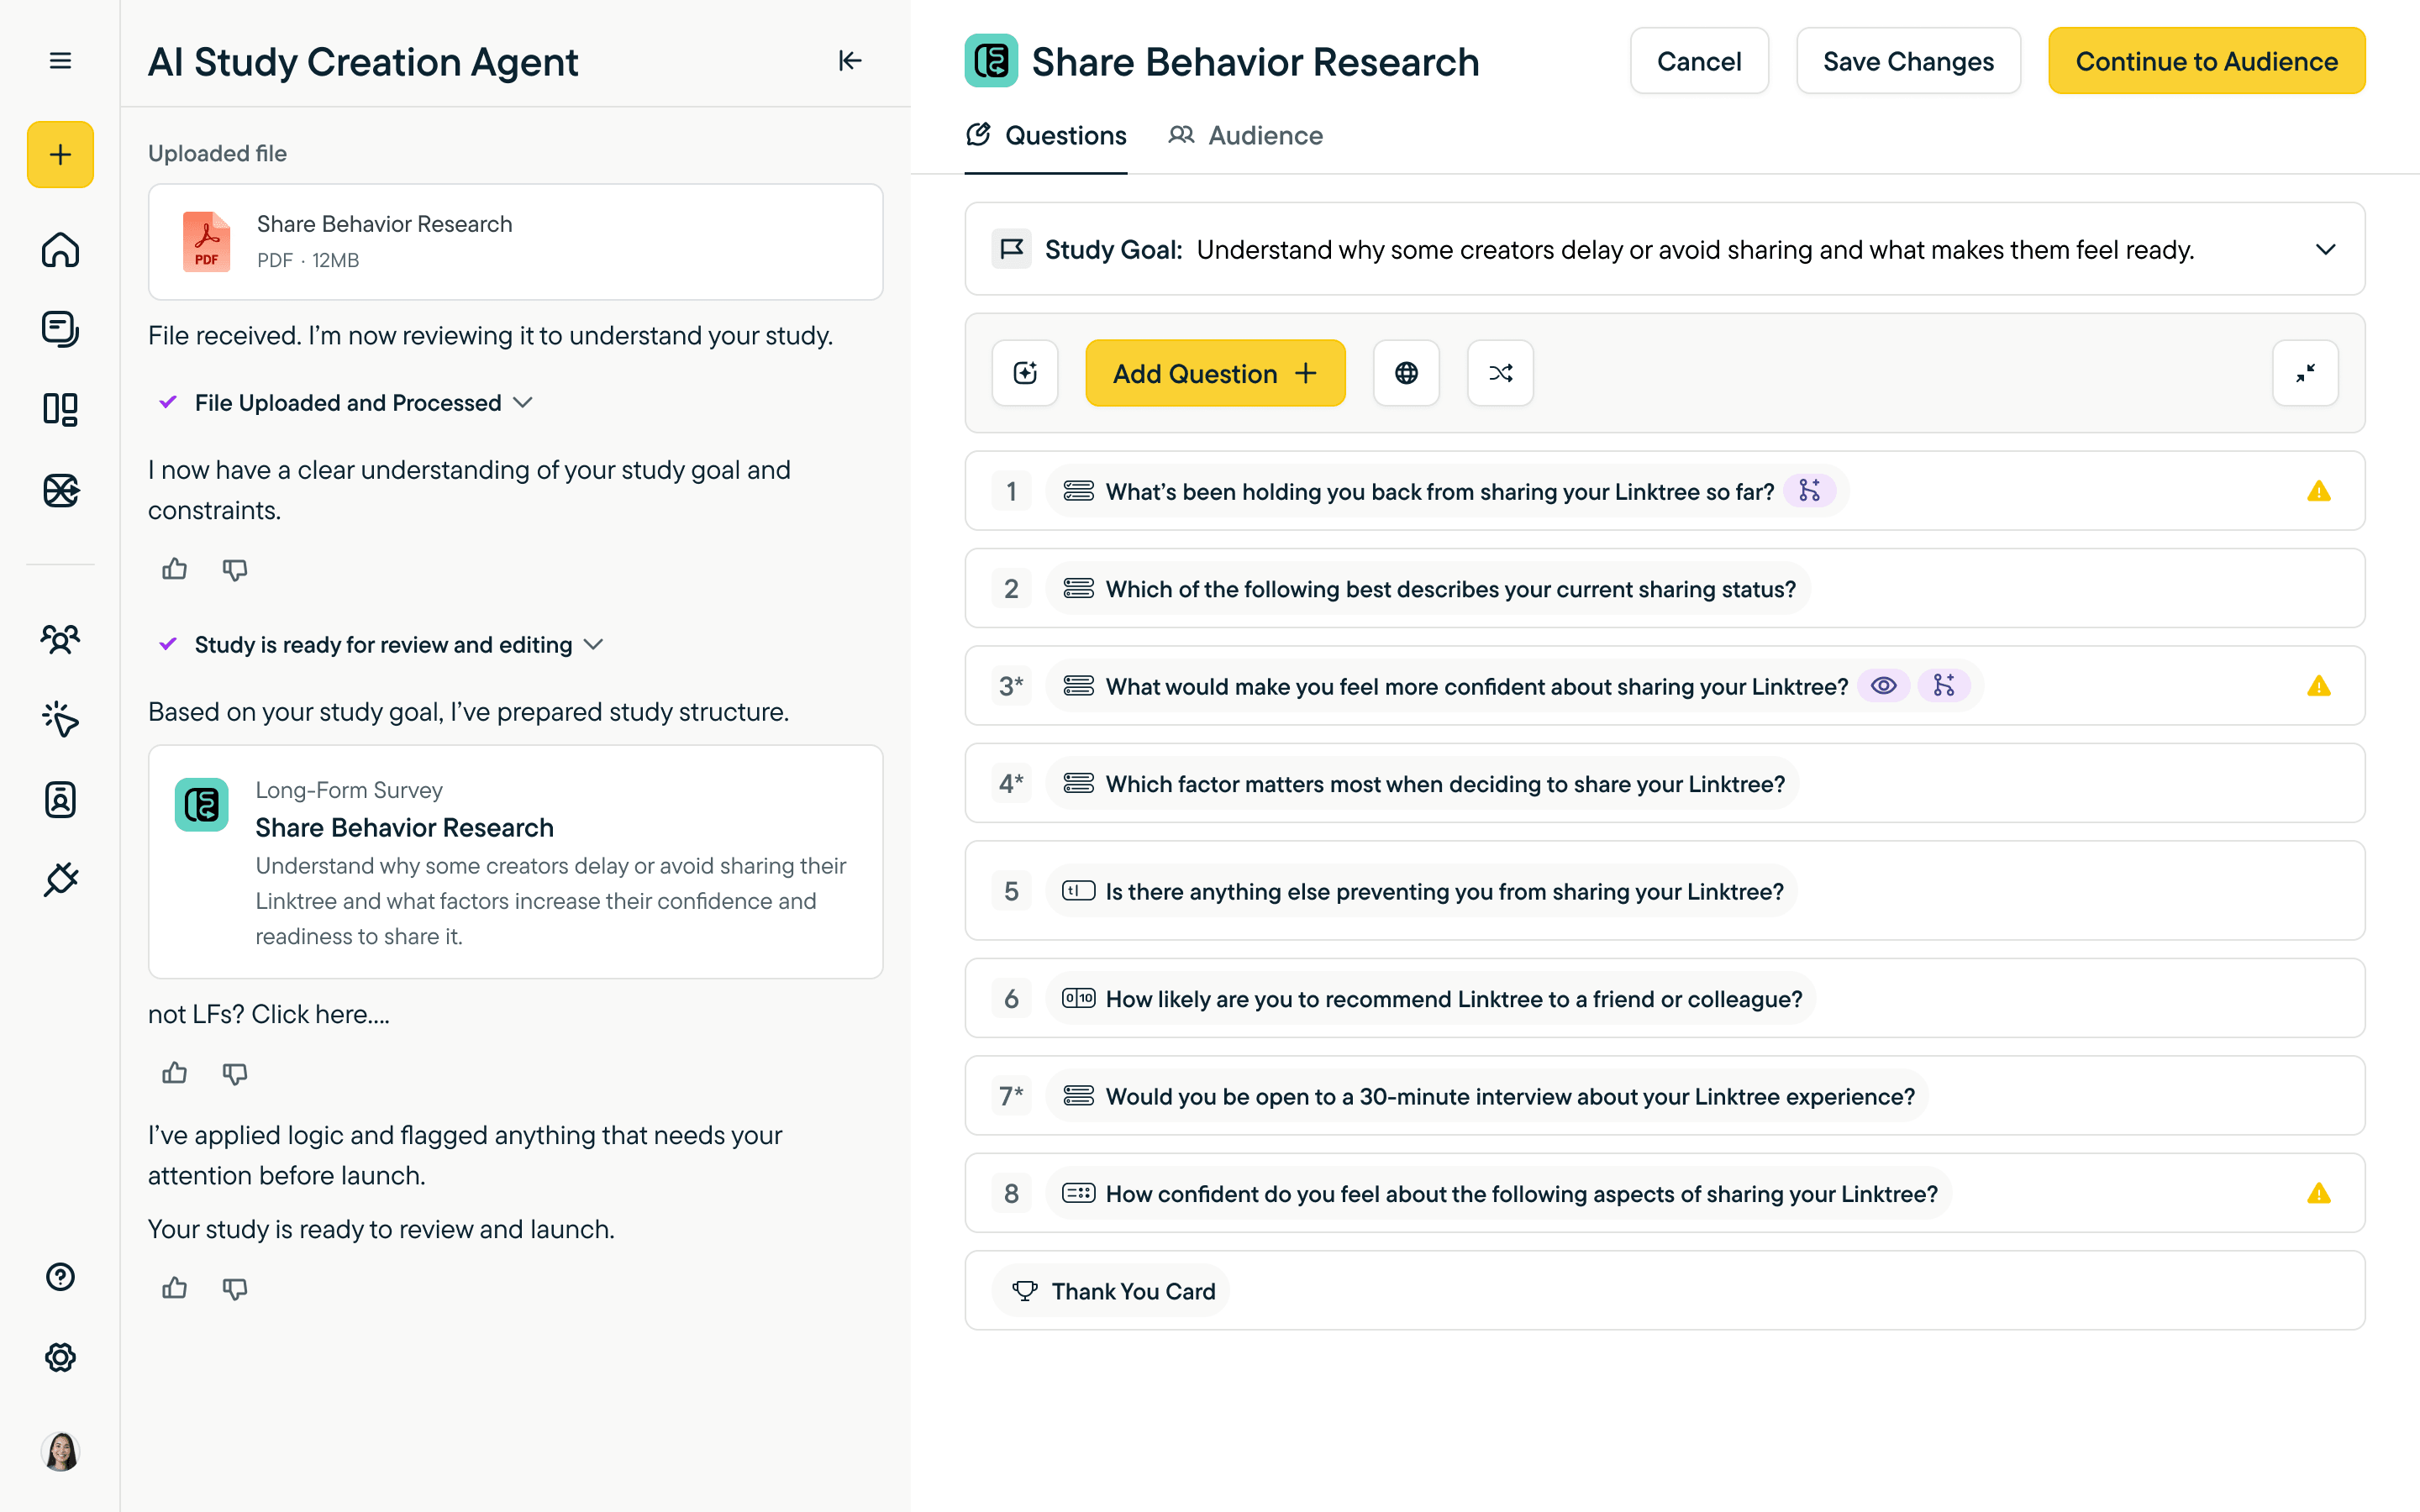The width and height of the screenshot is (2420, 1512).
Task: Click the logic branch icon on question 1
Action: pos(1809,490)
